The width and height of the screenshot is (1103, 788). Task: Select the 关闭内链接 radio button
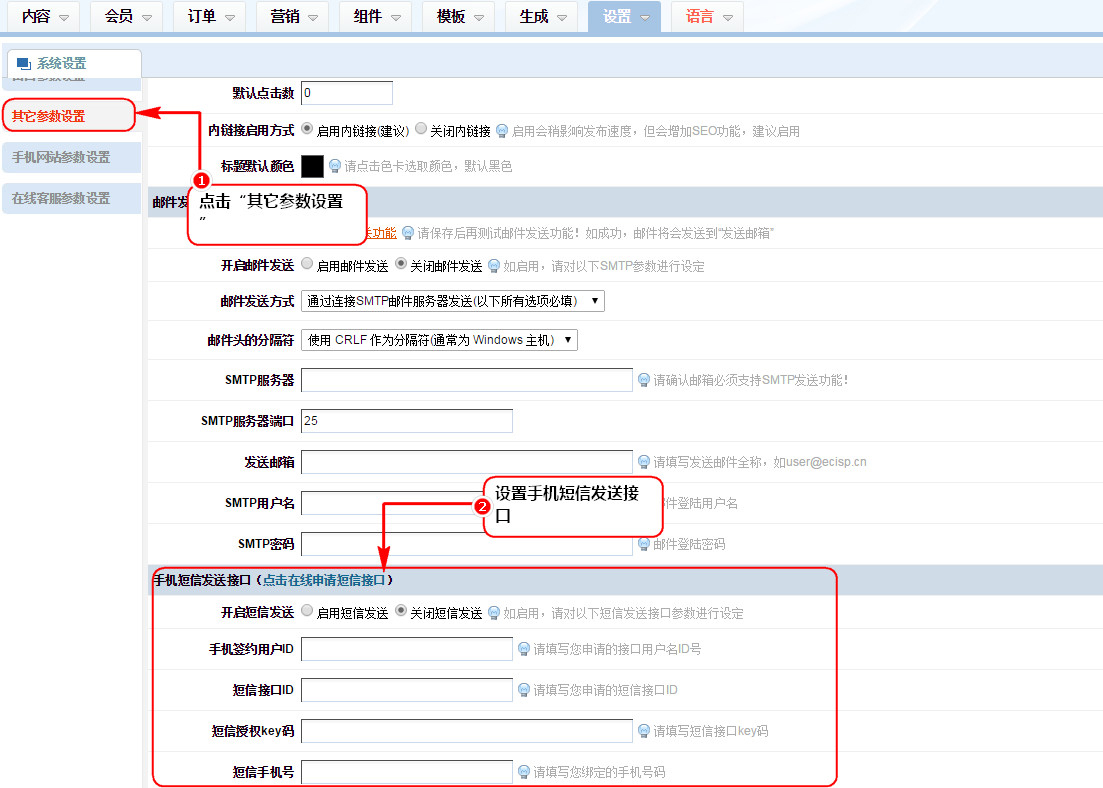[421, 129]
